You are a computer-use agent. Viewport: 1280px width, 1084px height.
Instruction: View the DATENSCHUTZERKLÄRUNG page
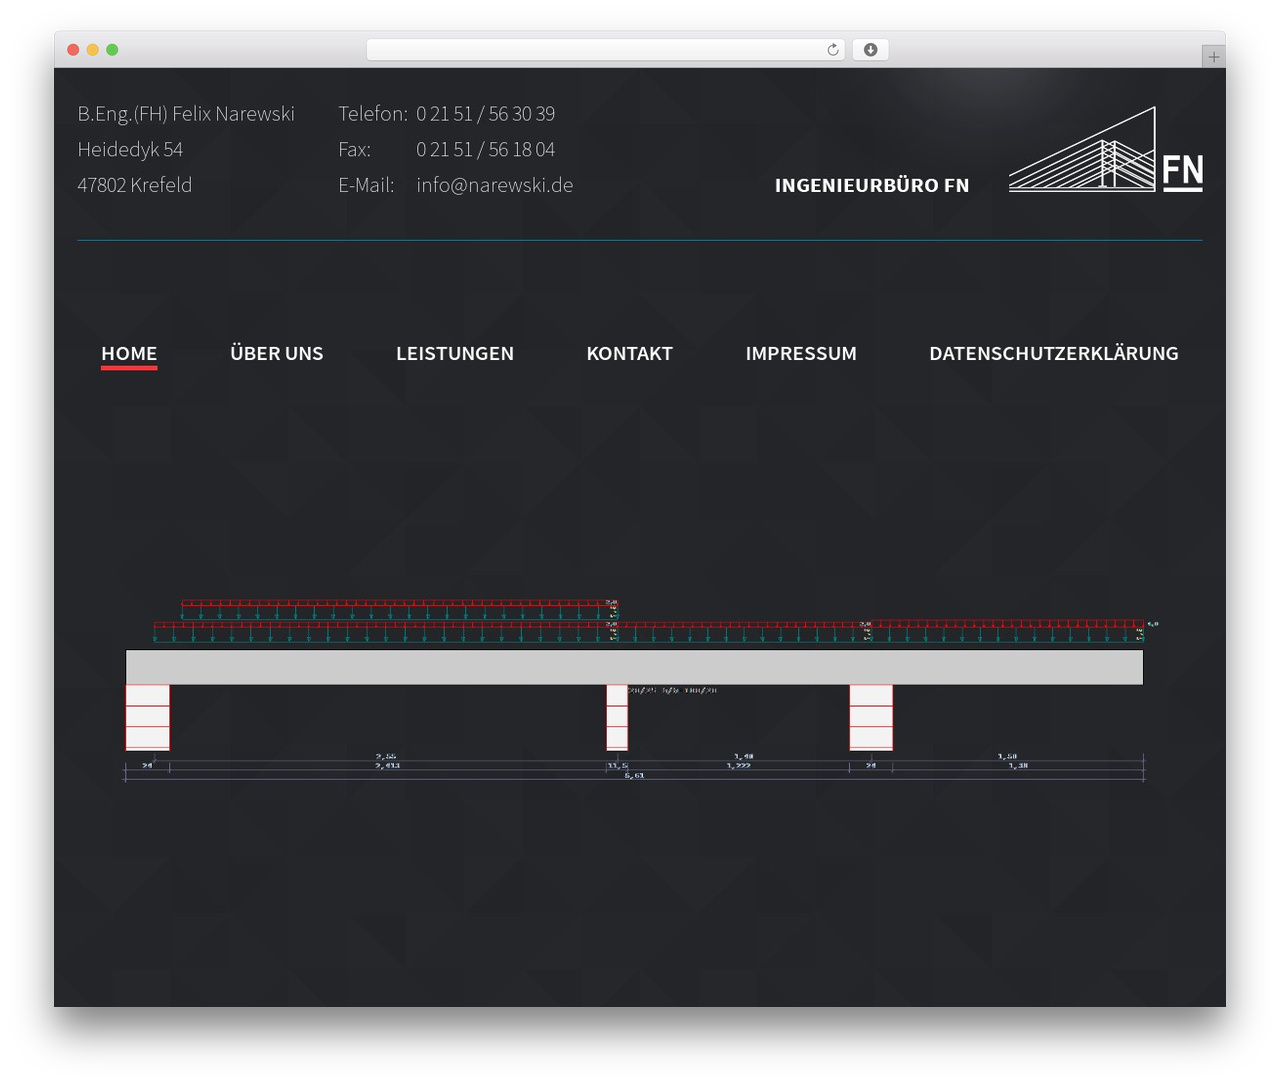coord(1054,353)
